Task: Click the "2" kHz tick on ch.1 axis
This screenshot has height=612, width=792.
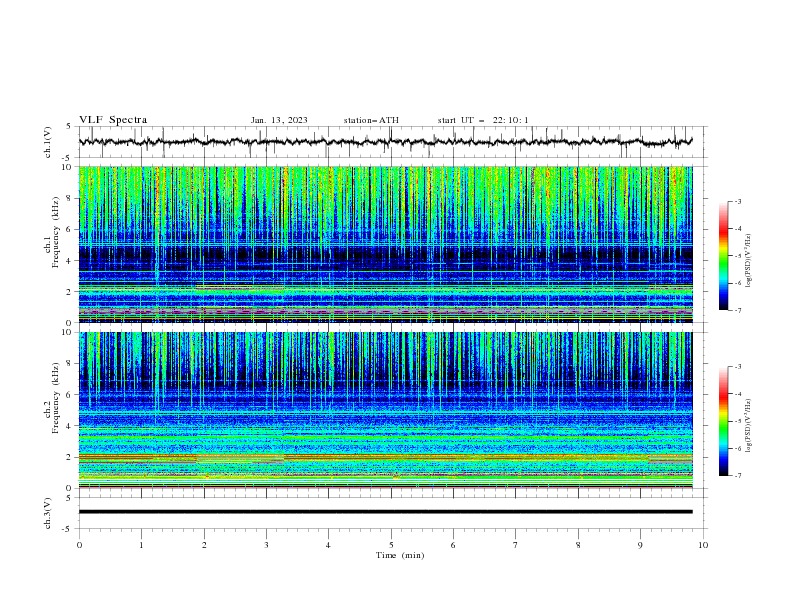Action: coord(69,292)
